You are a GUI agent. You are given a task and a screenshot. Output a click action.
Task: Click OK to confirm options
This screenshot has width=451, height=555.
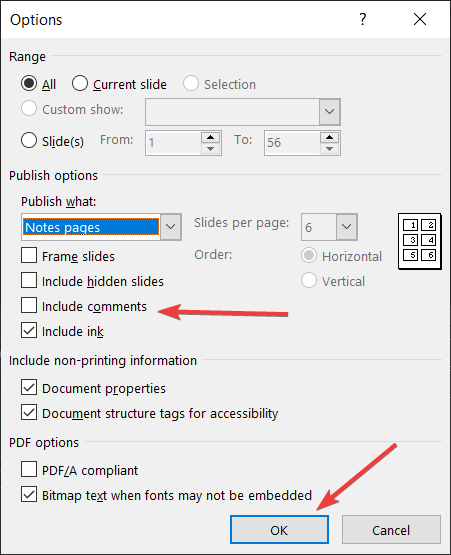click(x=279, y=530)
